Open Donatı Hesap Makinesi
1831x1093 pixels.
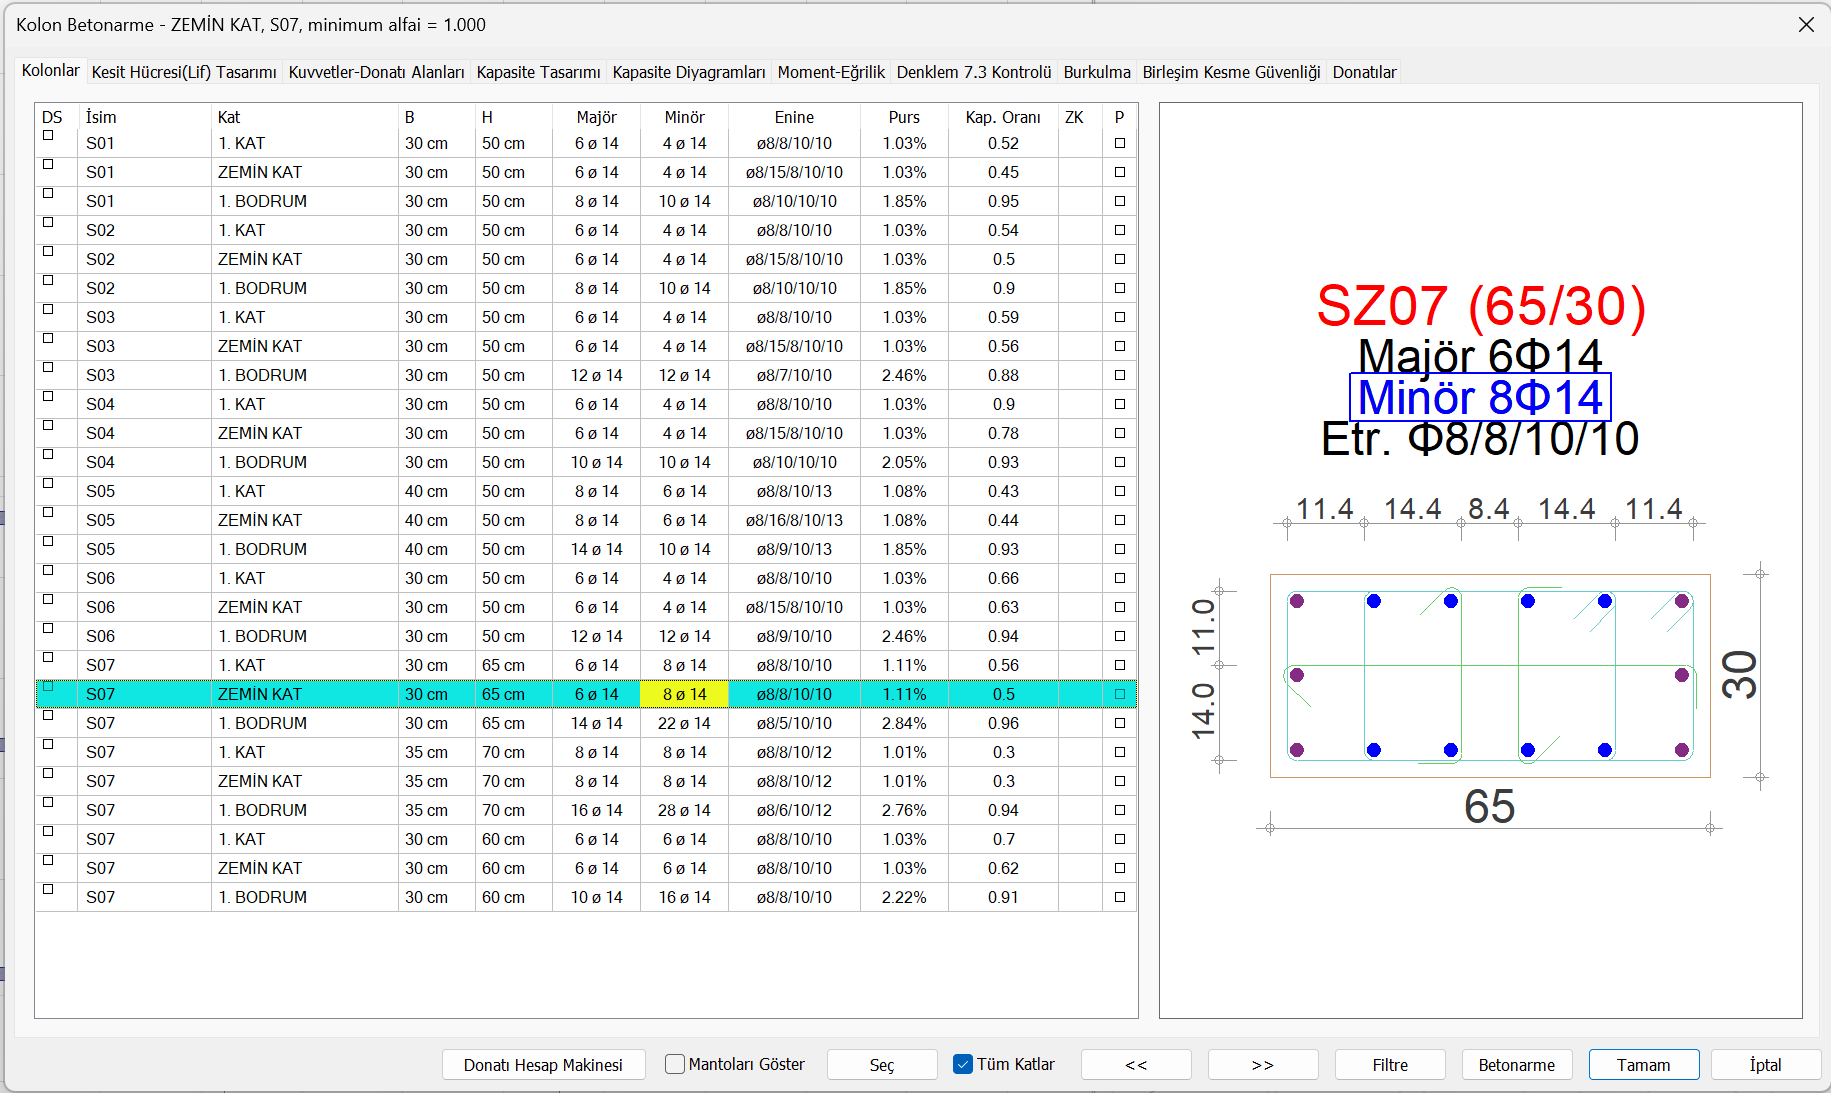pos(543,1065)
